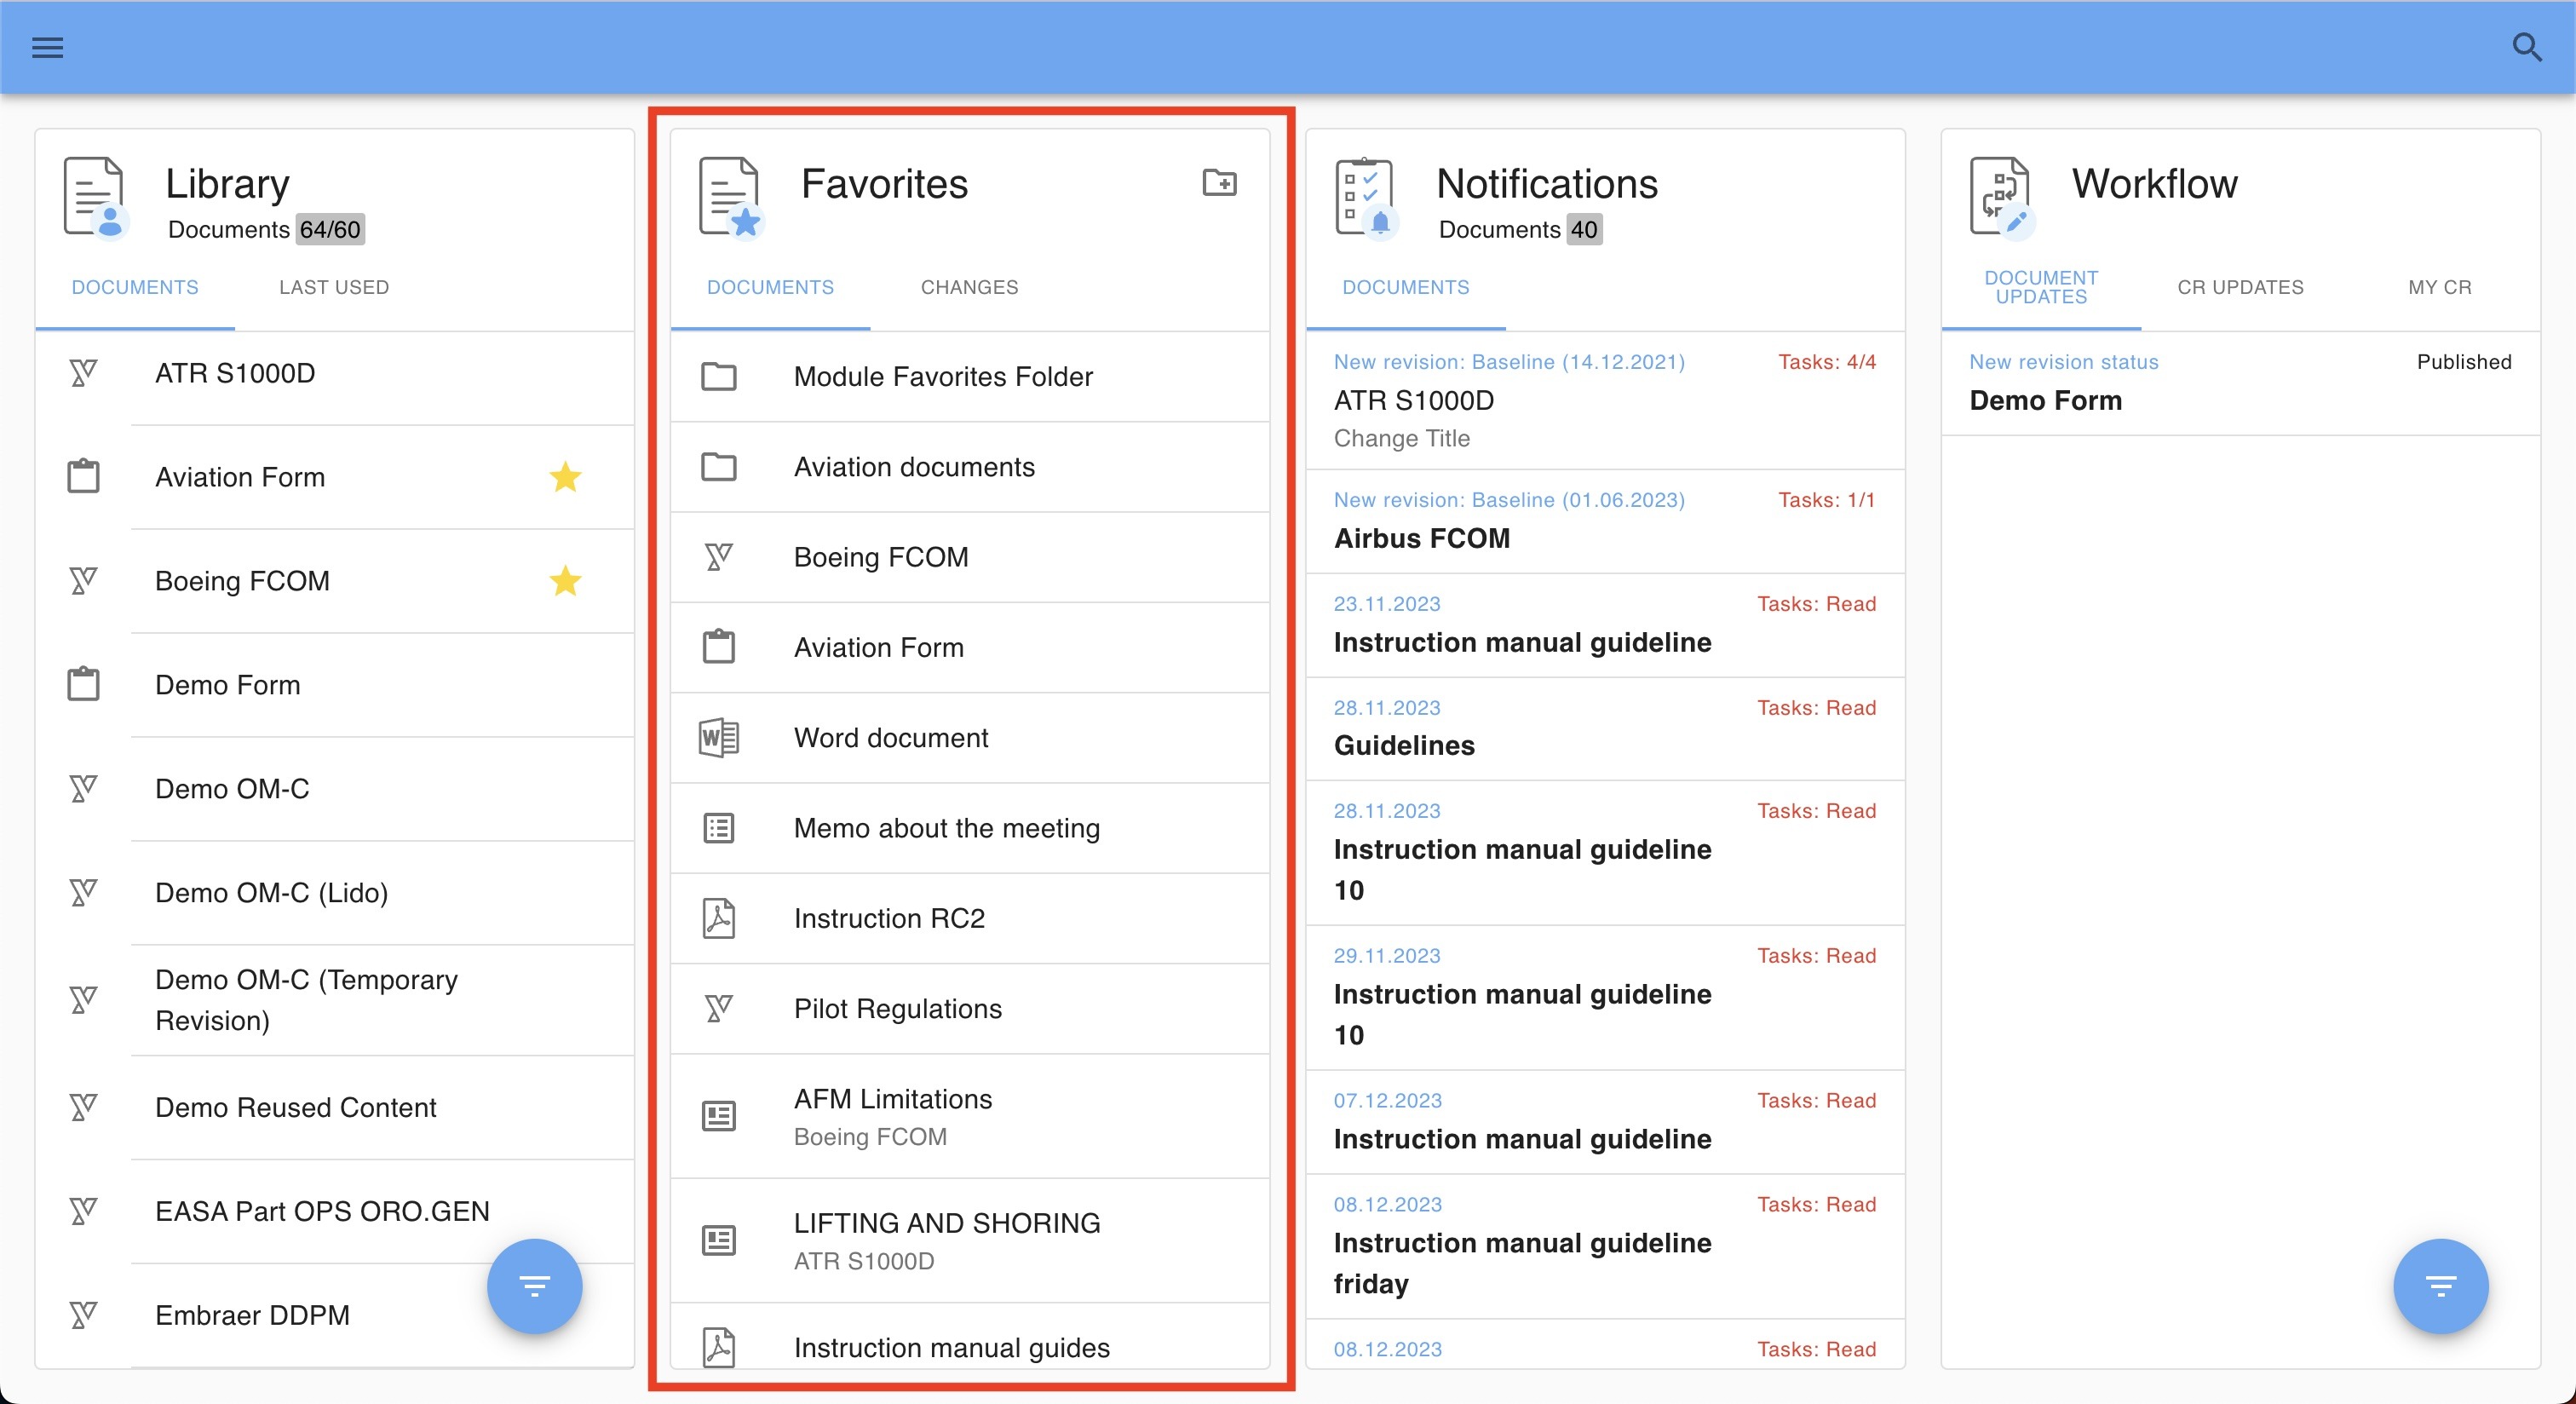Open the CR Updates tab
This screenshot has width=2576, height=1404.
[2240, 288]
